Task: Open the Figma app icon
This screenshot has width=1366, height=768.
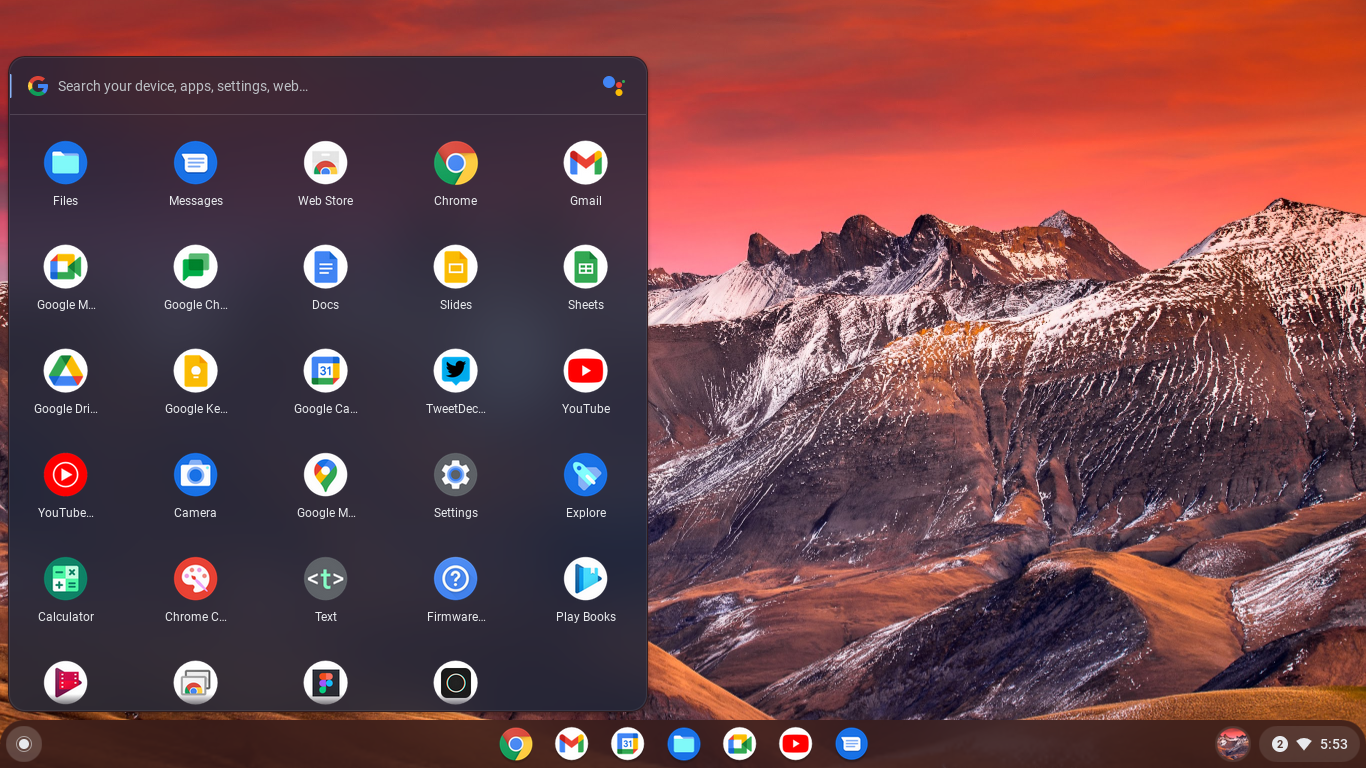Action: [x=325, y=683]
